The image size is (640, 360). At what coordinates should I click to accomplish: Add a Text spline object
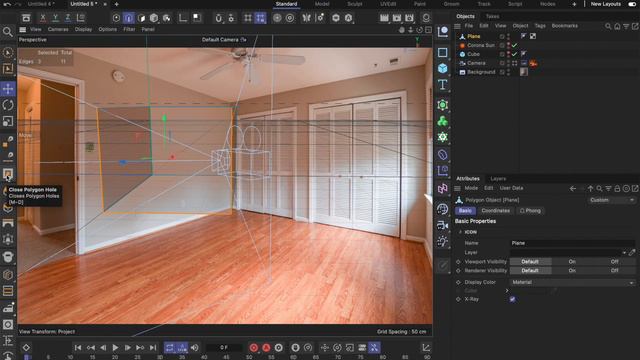coord(442,84)
